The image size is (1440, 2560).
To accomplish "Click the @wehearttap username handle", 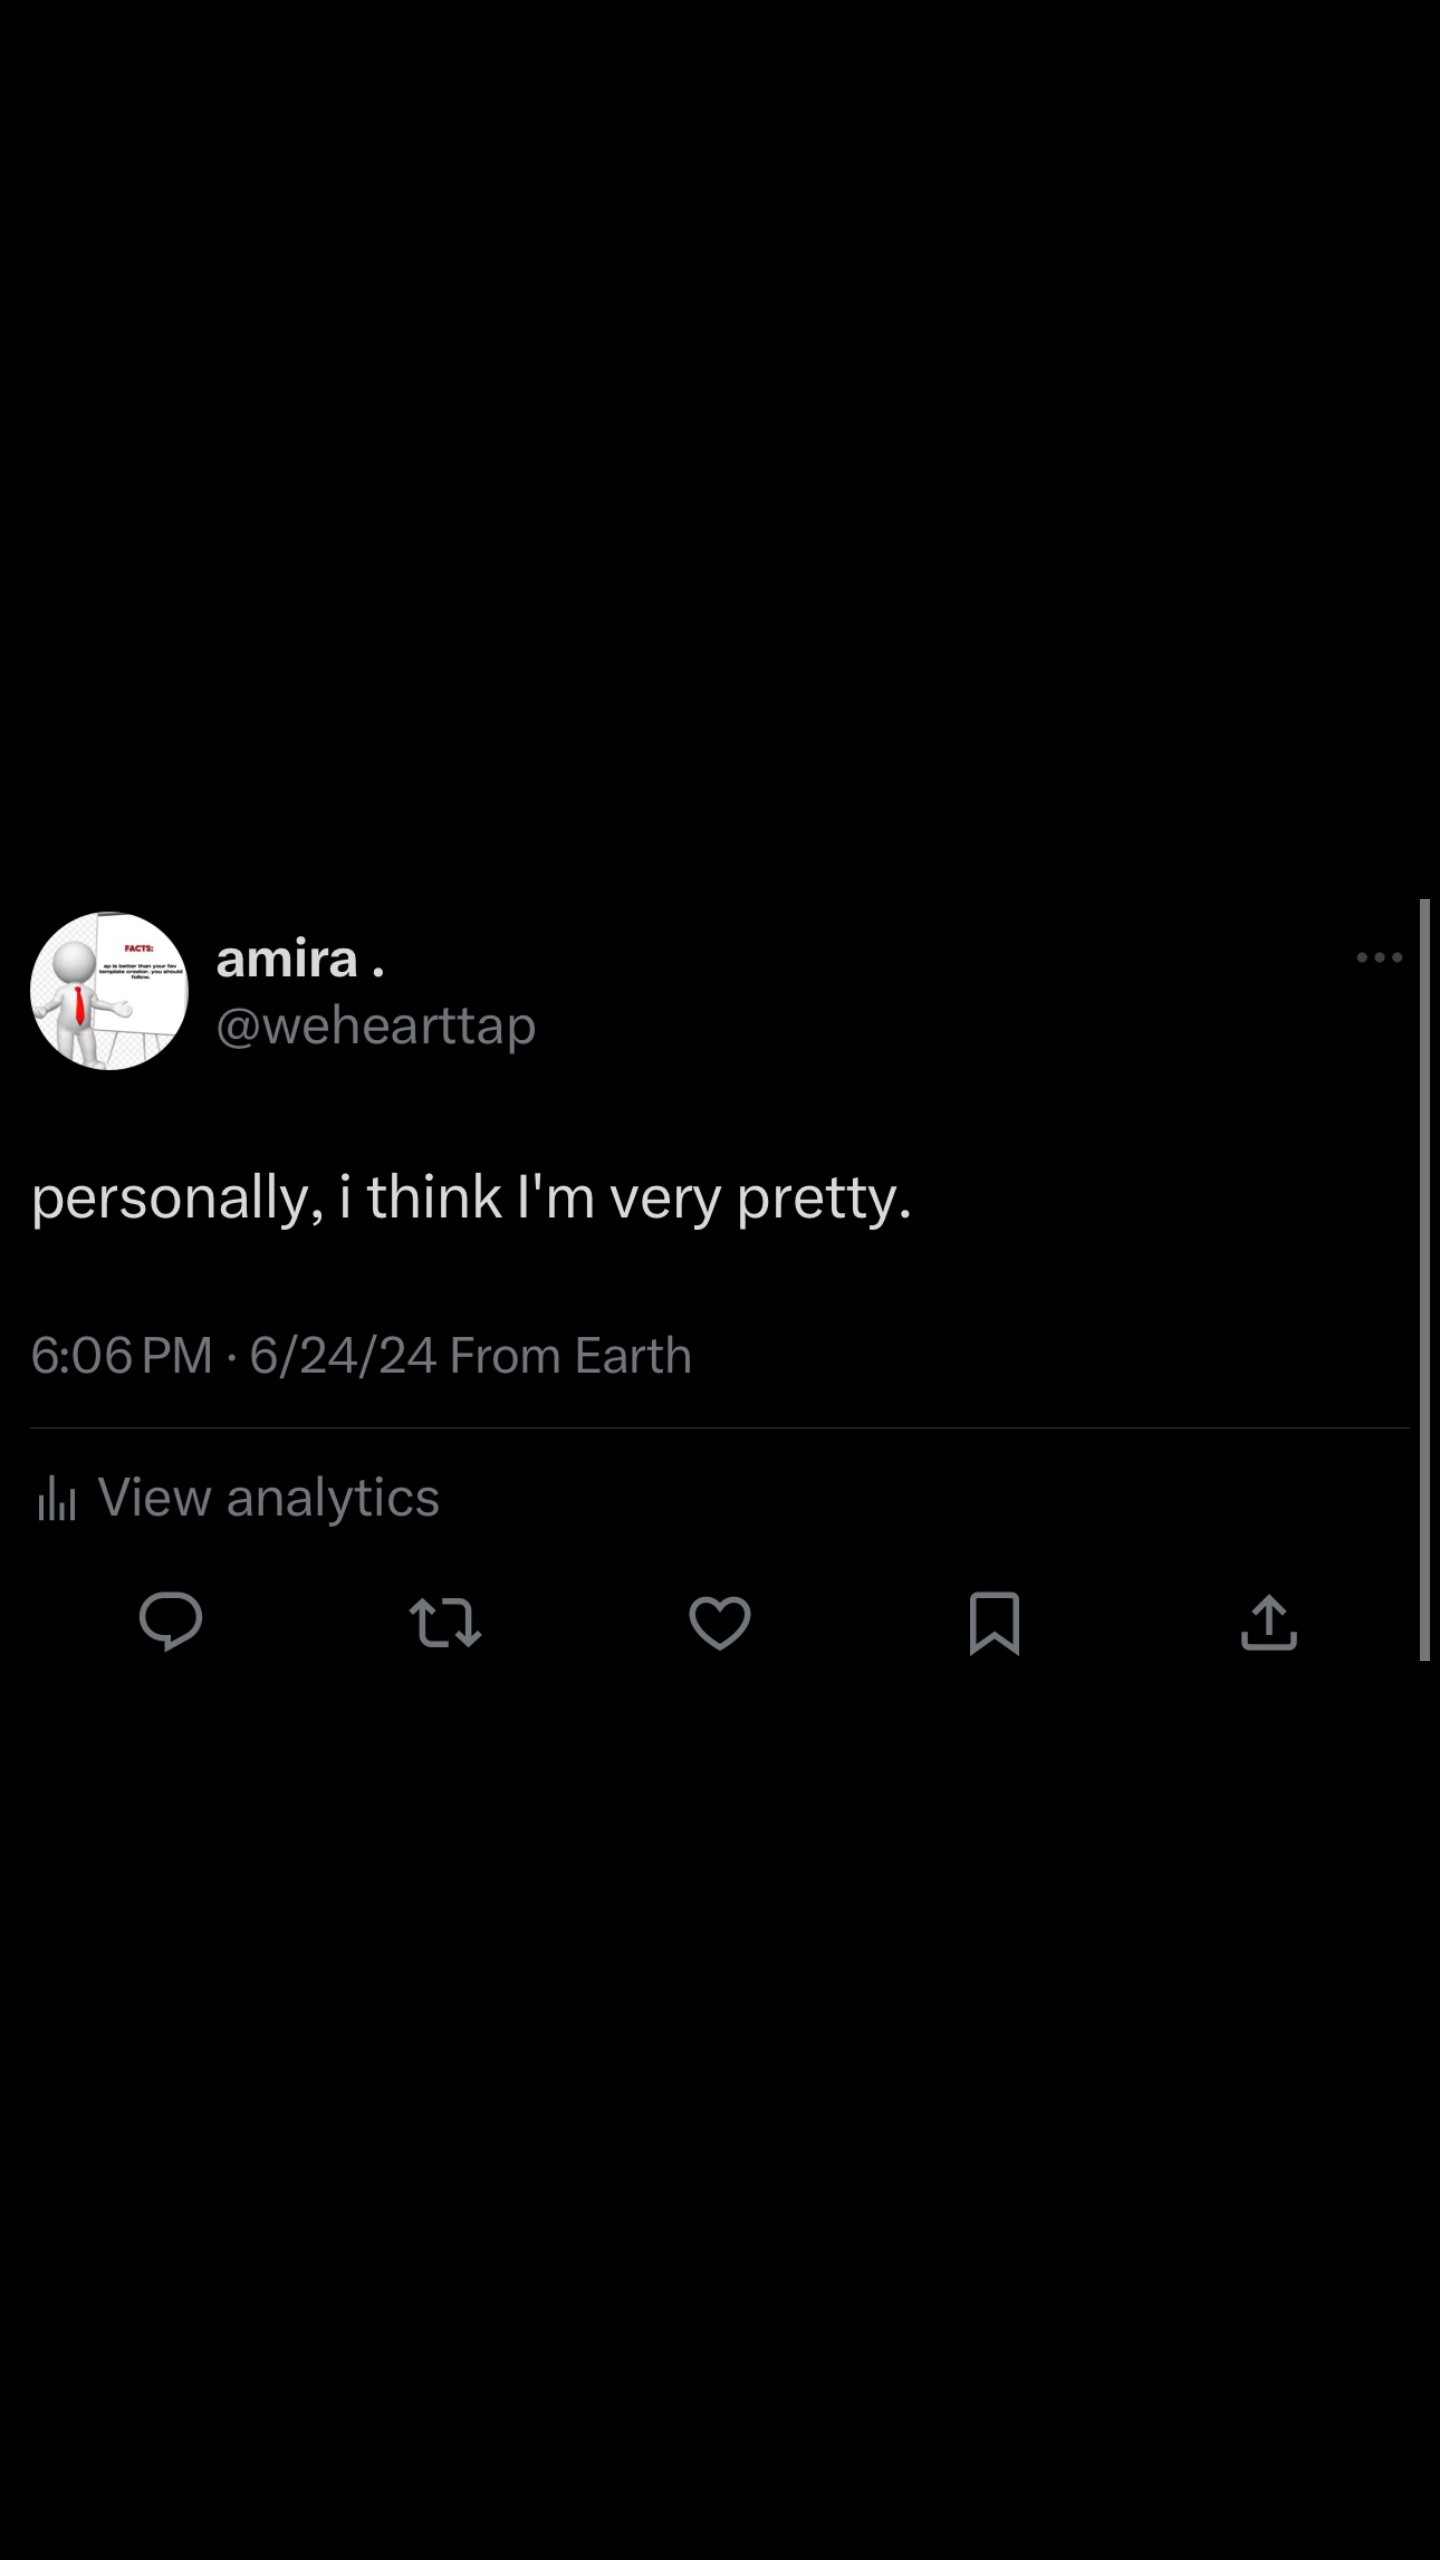I will (x=375, y=1024).
